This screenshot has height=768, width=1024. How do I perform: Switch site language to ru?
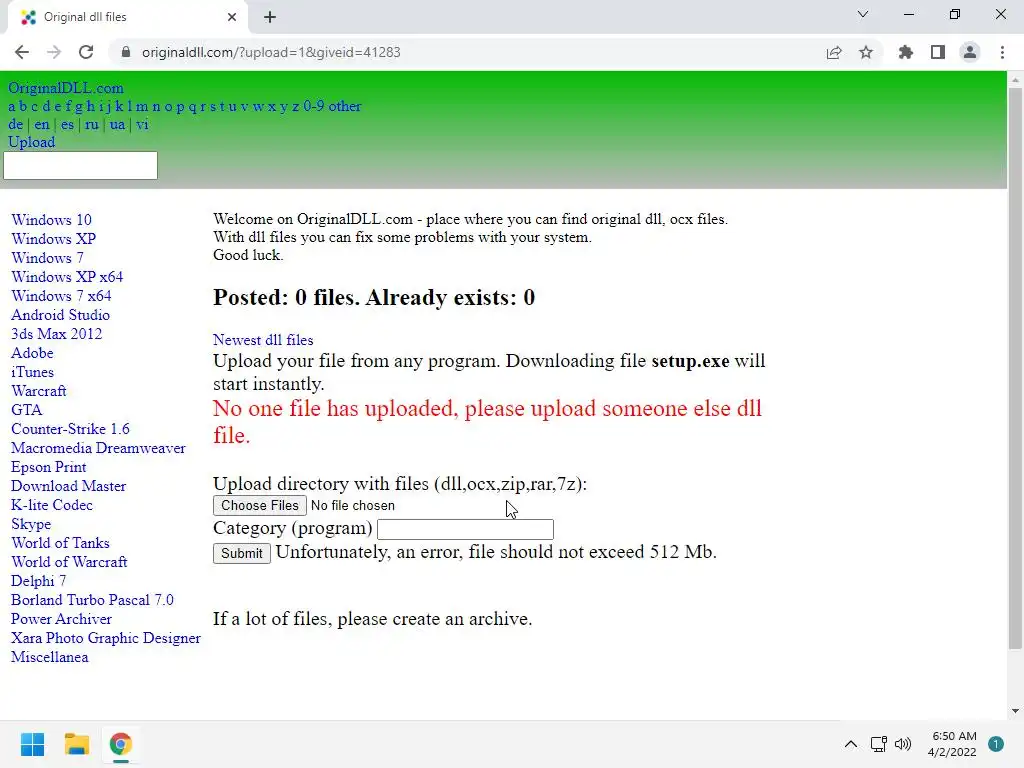pos(91,124)
